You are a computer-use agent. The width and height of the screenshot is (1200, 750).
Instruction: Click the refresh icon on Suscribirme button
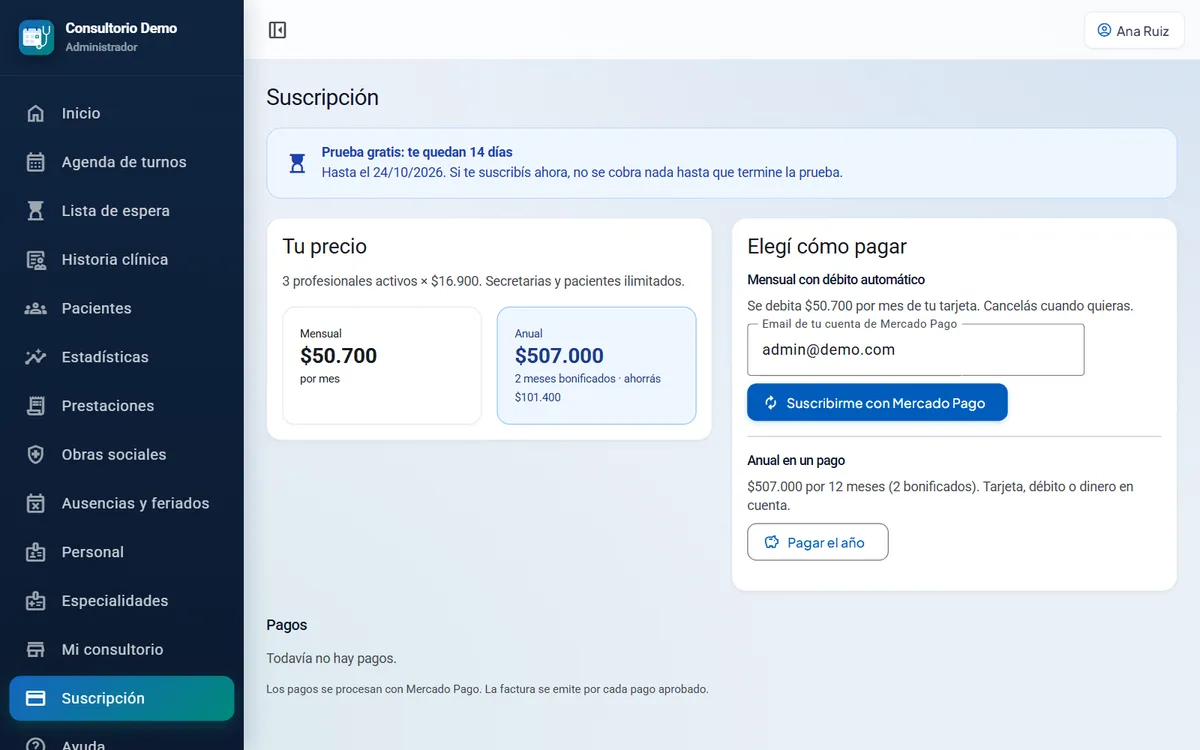pyautogui.click(x=771, y=403)
